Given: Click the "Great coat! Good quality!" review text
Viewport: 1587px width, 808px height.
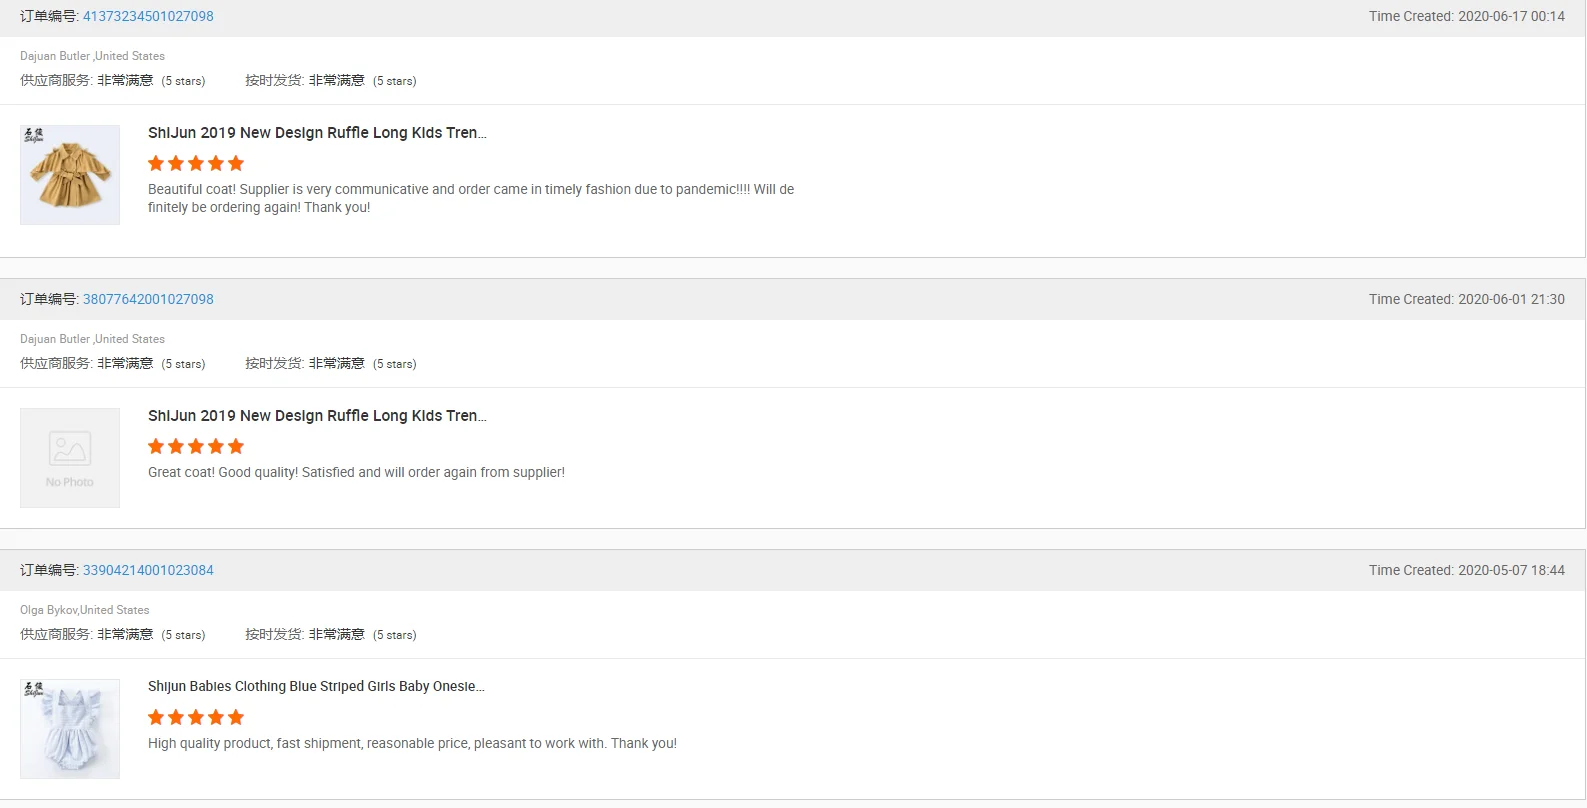Looking at the screenshot, I should (x=356, y=472).
